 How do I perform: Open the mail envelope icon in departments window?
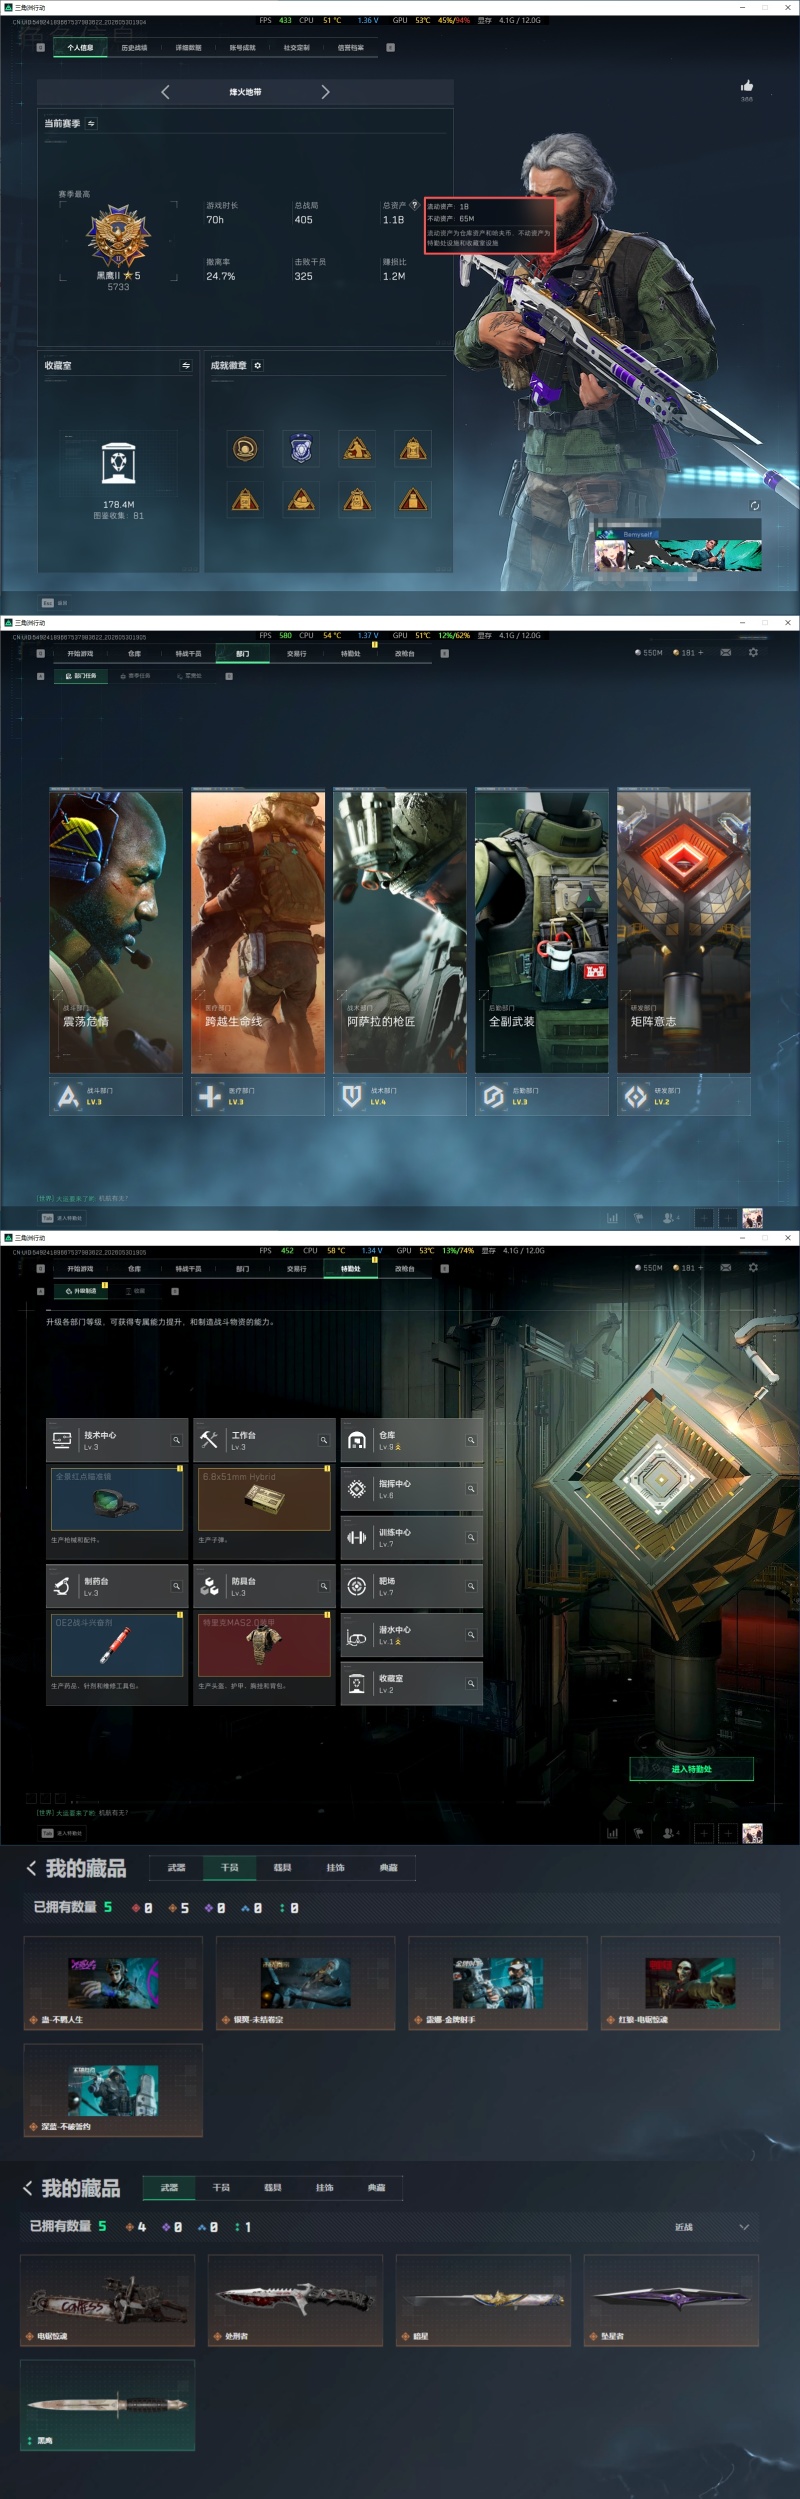point(726,652)
